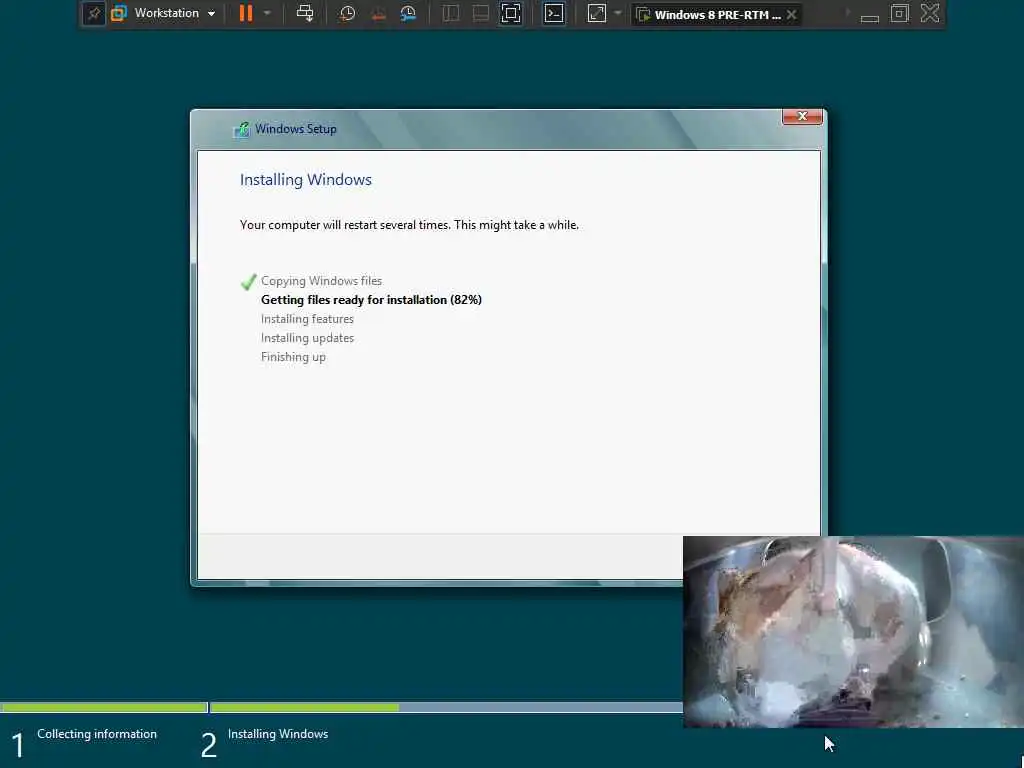Open the console view icon
Viewport: 1024px width, 768px height.
click(554, 13)
